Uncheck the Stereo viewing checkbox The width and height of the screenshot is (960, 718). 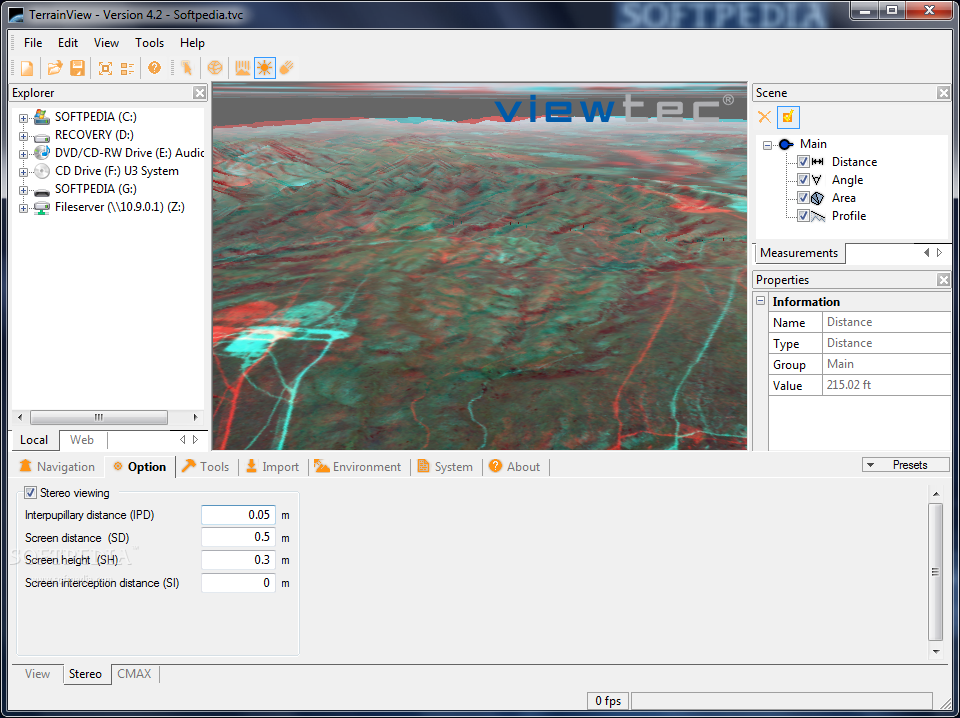(x=30, y=493)
